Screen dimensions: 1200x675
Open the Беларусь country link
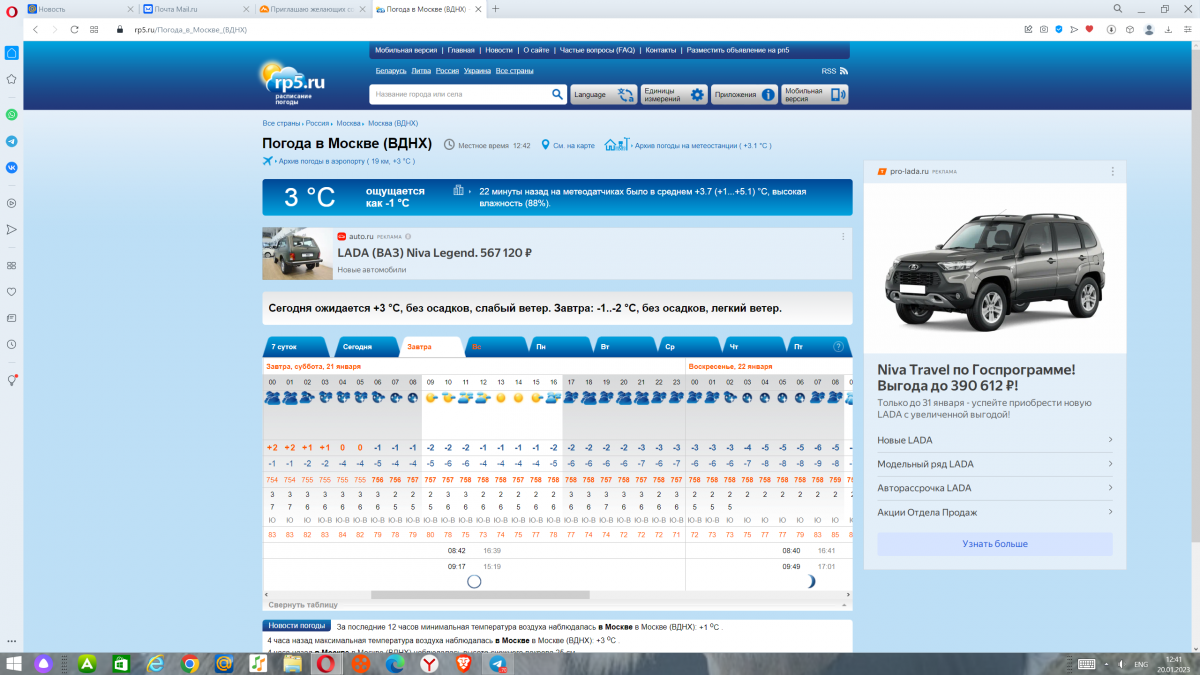pos(391,71)
